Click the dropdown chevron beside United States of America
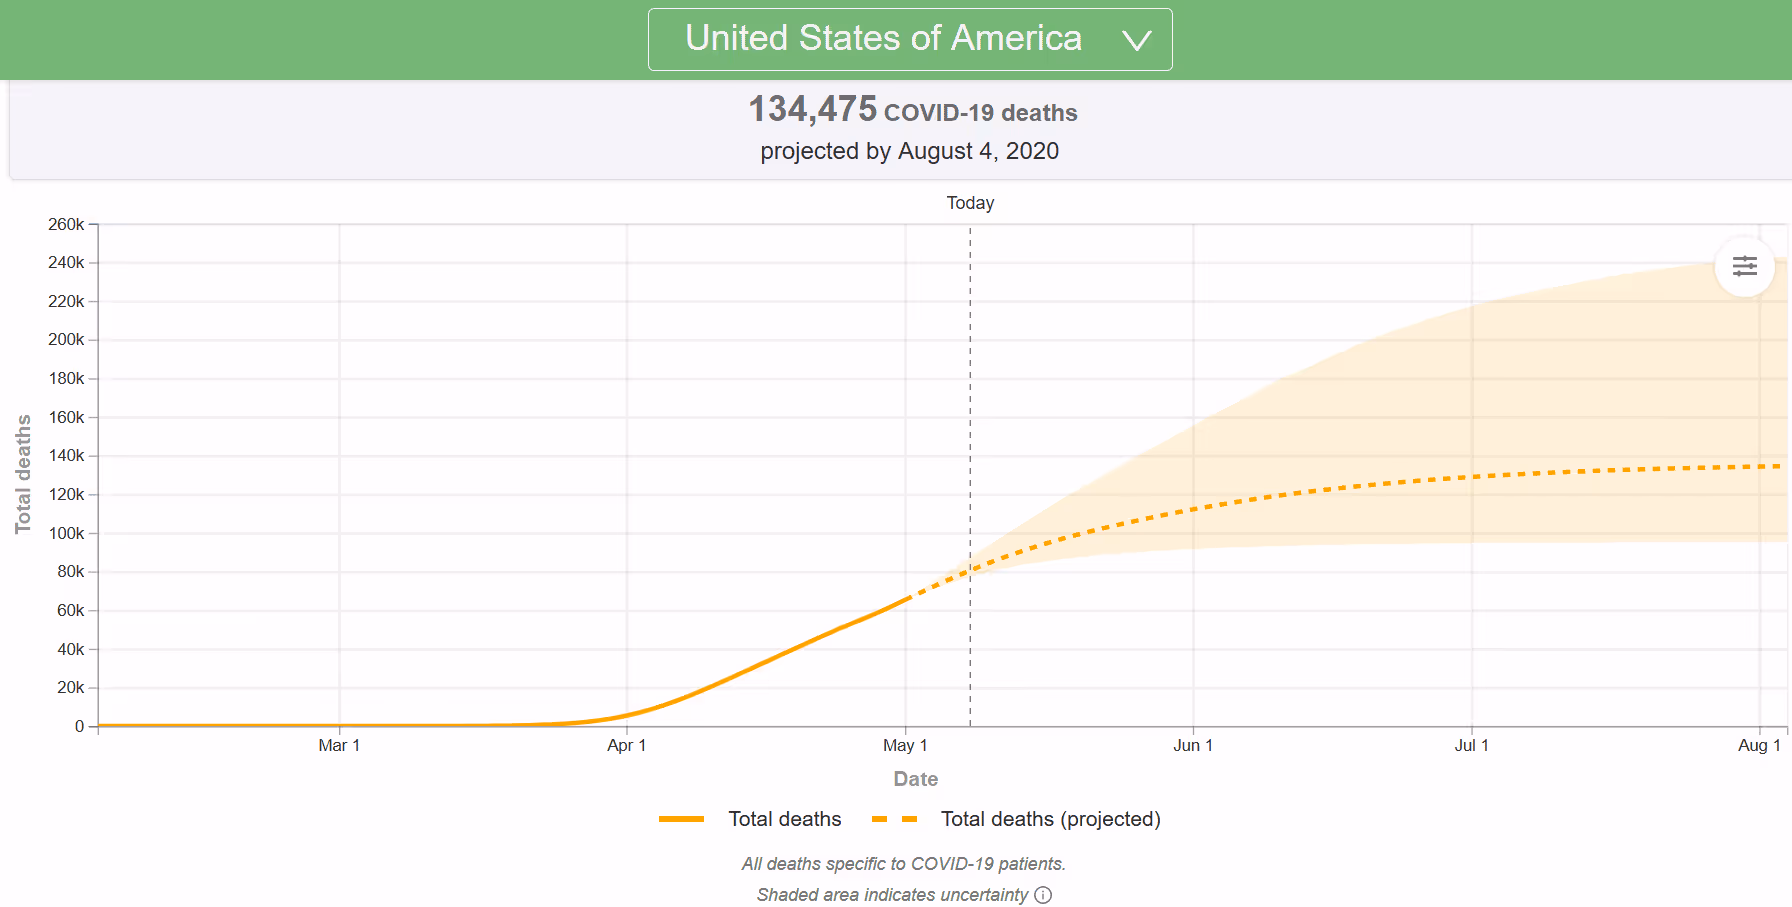 [x=1136, y=41]
